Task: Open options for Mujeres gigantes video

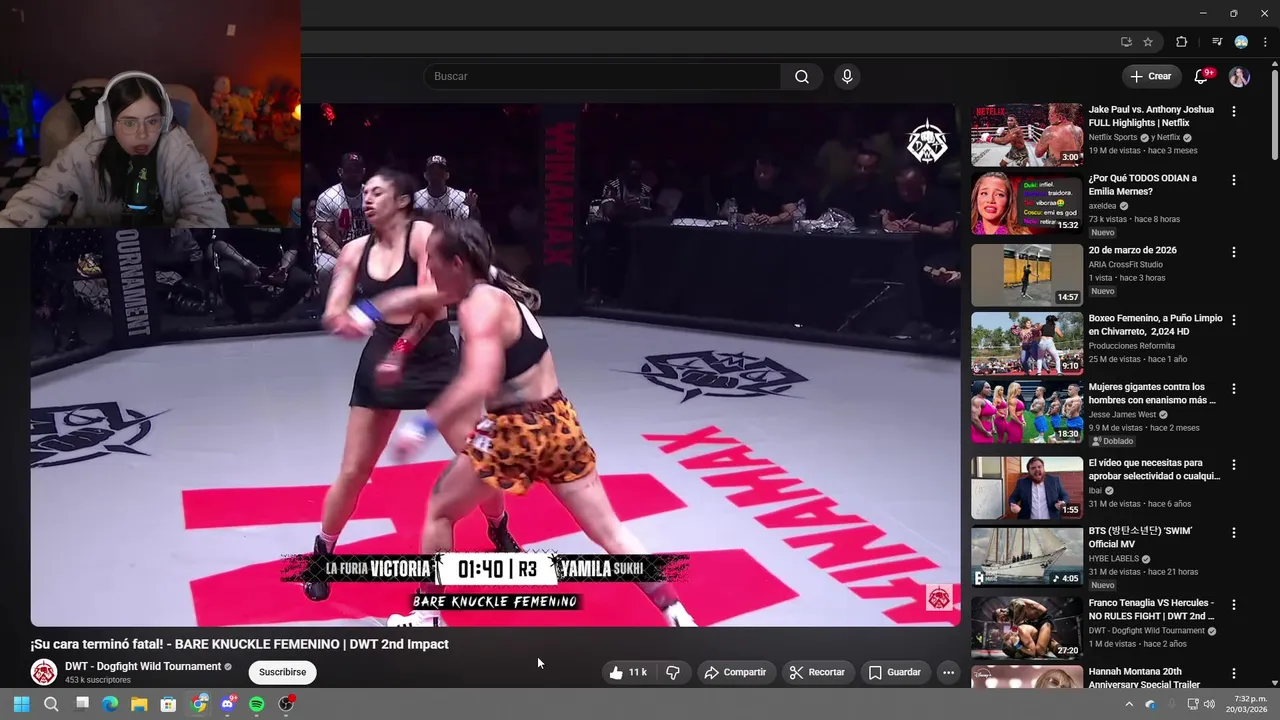Action: 1233,388
